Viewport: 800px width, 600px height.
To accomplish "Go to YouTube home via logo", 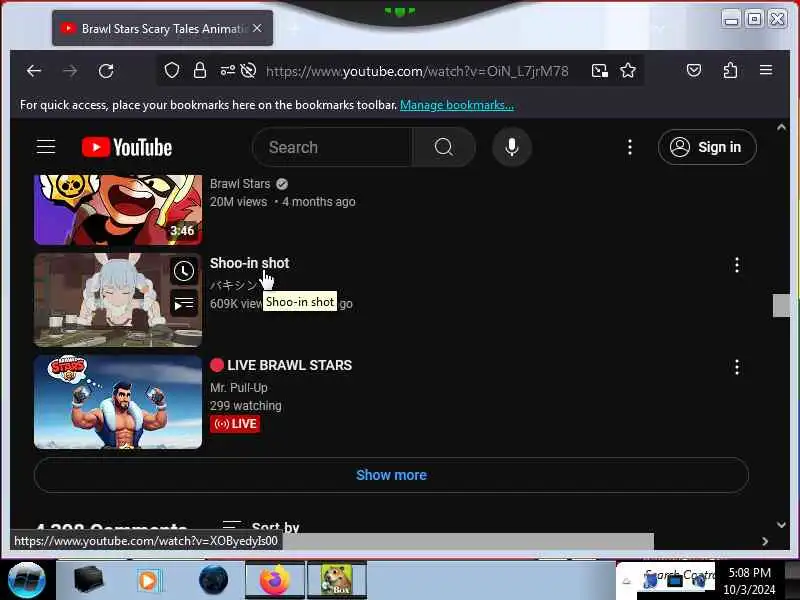I will coord(127,147).
